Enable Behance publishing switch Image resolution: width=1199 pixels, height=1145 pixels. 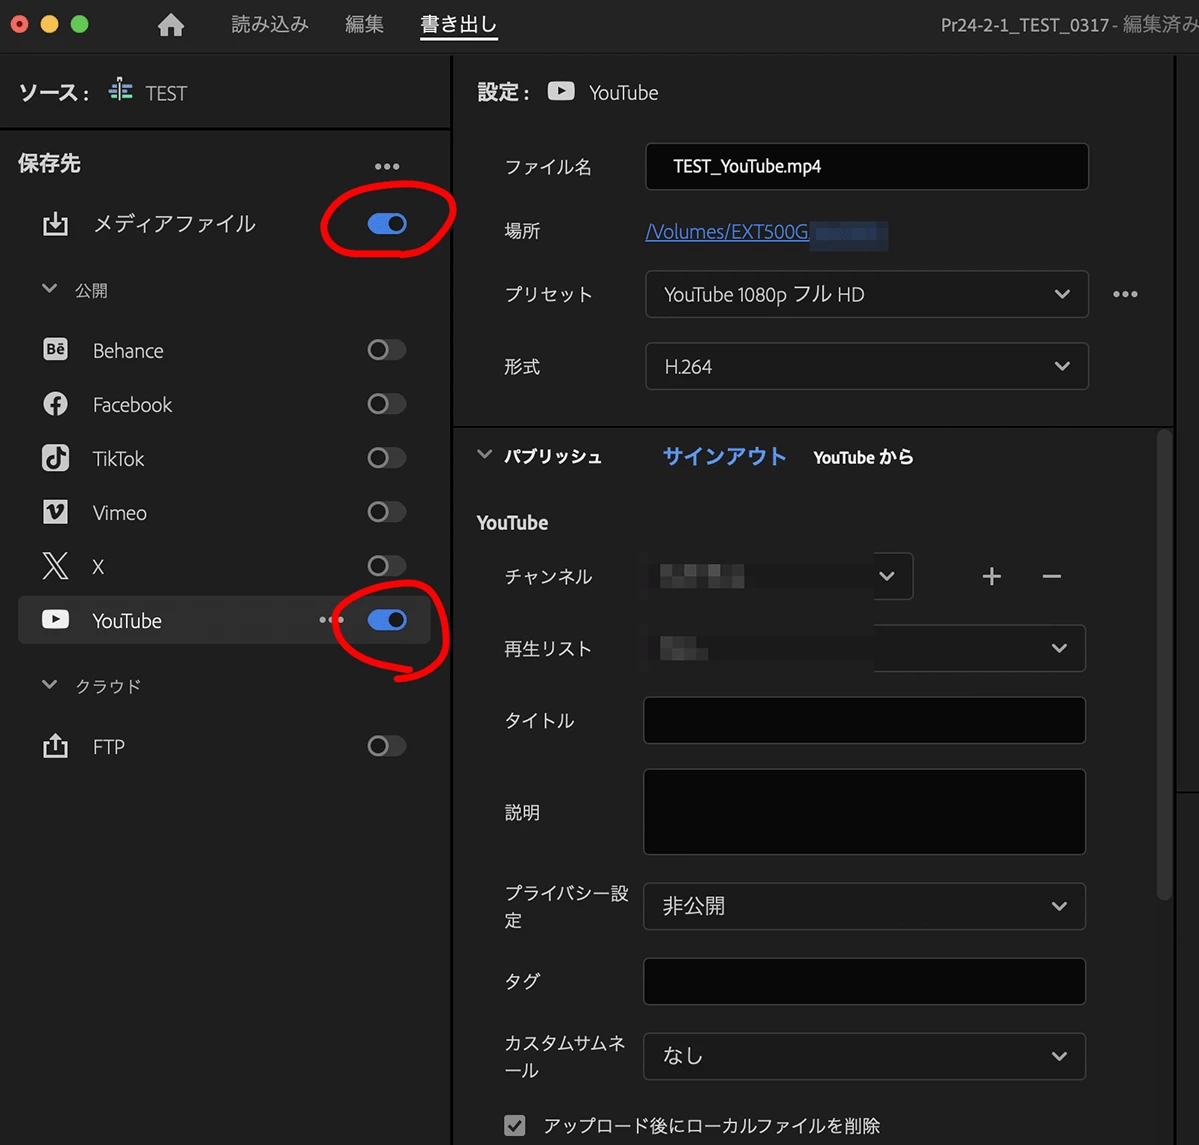point(387,350)
